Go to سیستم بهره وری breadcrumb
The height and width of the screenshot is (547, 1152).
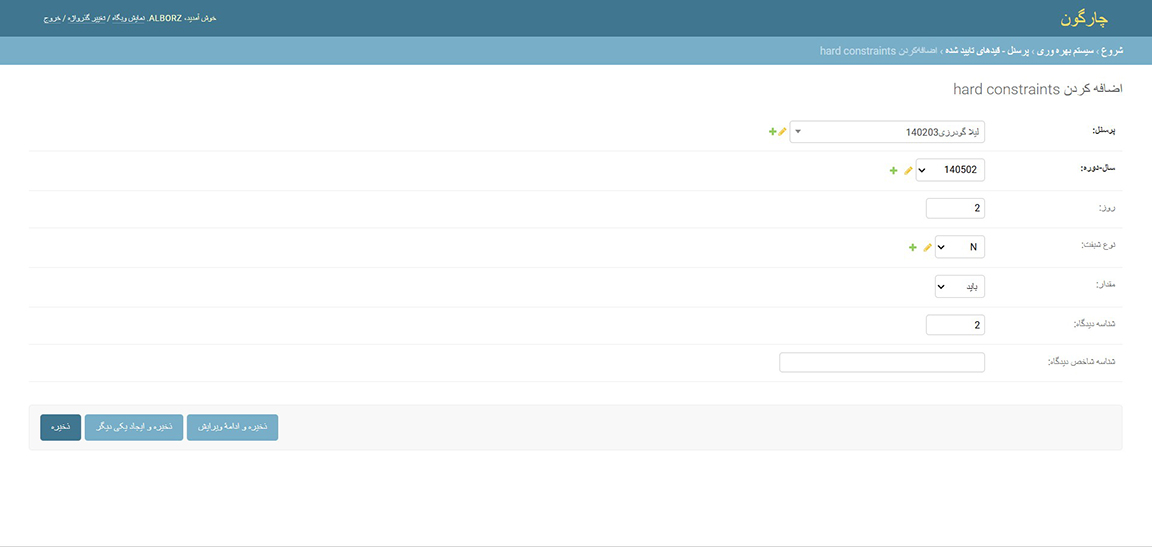(1065, 51)
